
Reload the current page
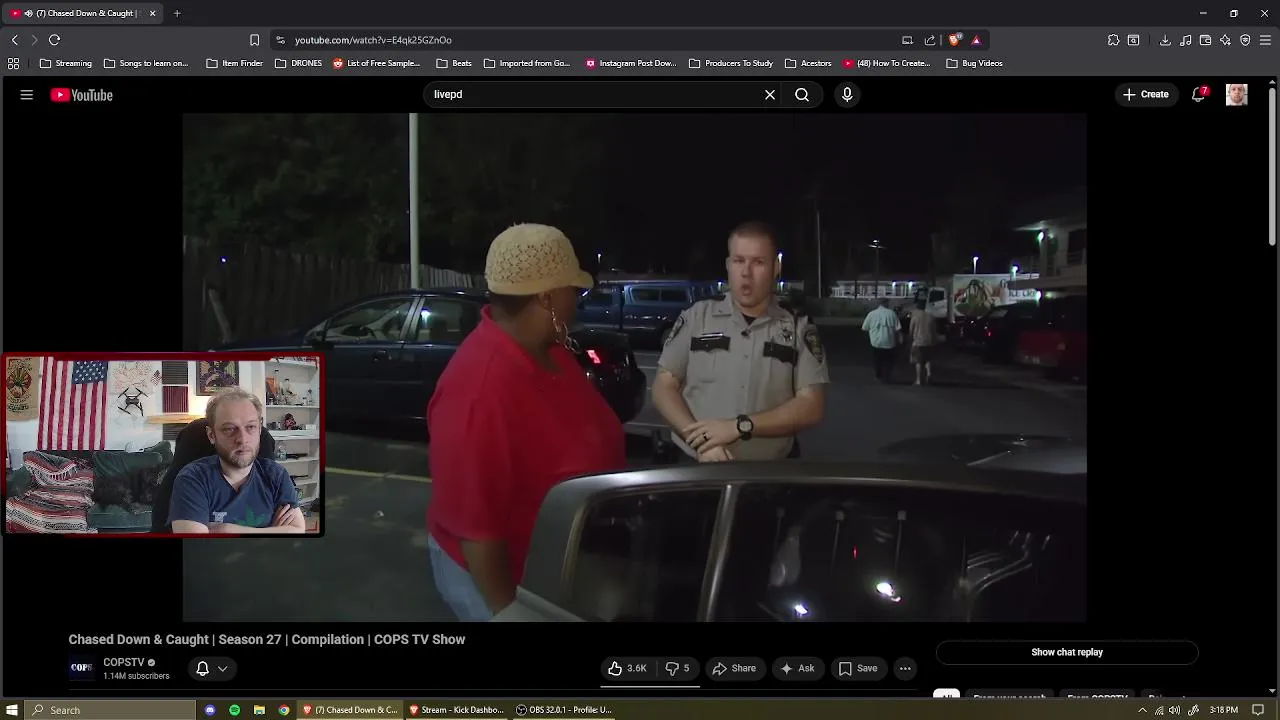55,40
